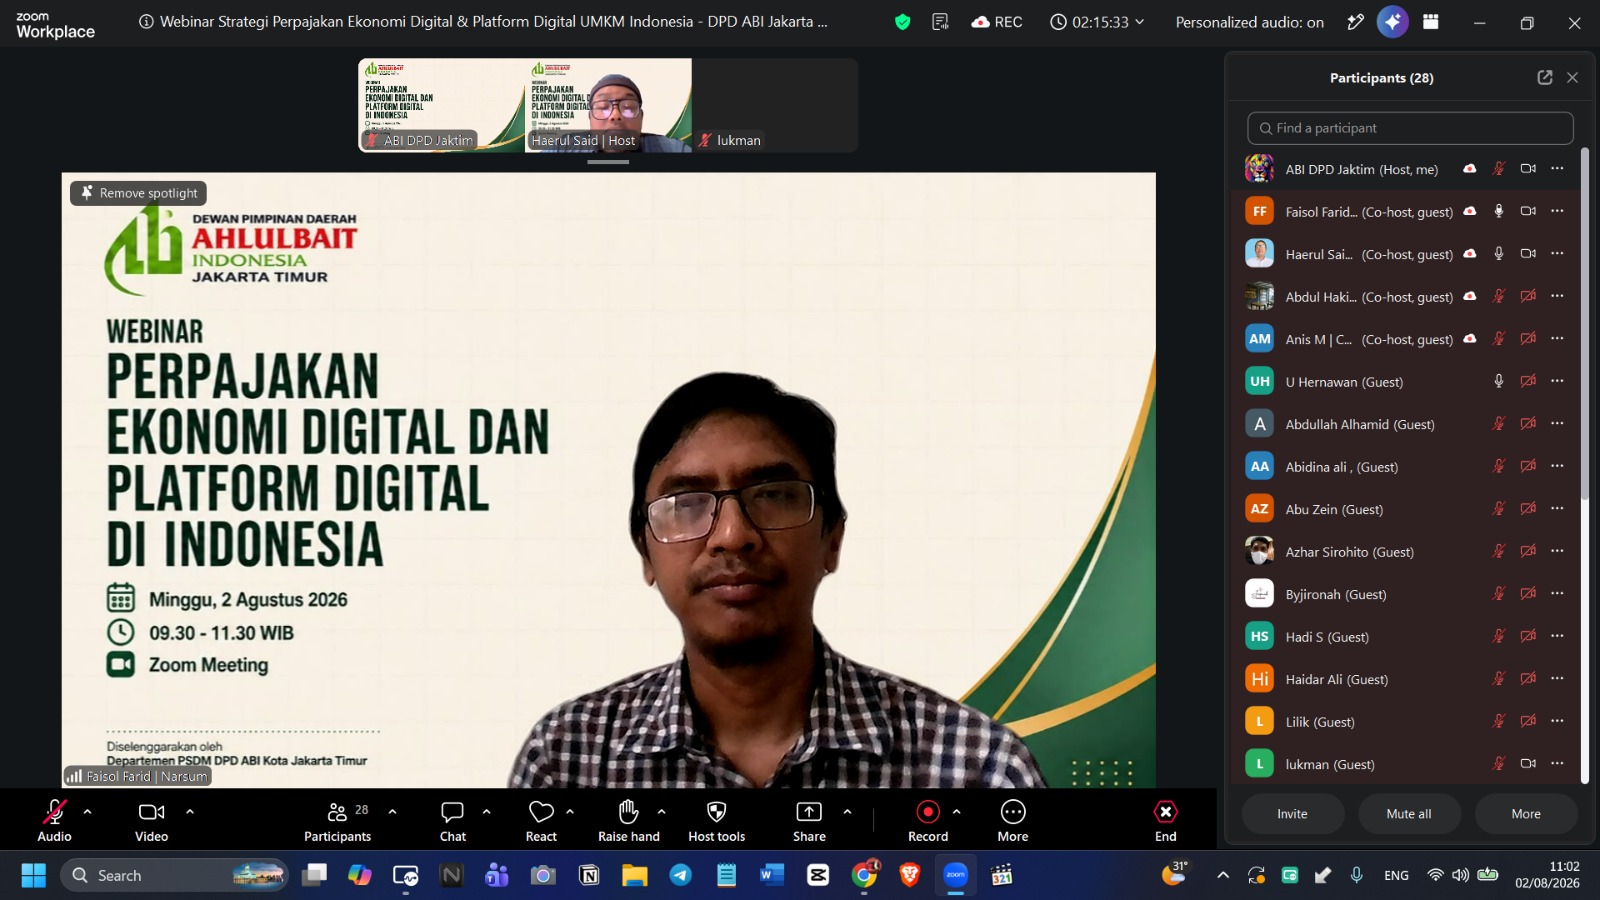Toggle the Video camera button in toolbar
This screenshot has height=900, width=1600.
(152, 821)
